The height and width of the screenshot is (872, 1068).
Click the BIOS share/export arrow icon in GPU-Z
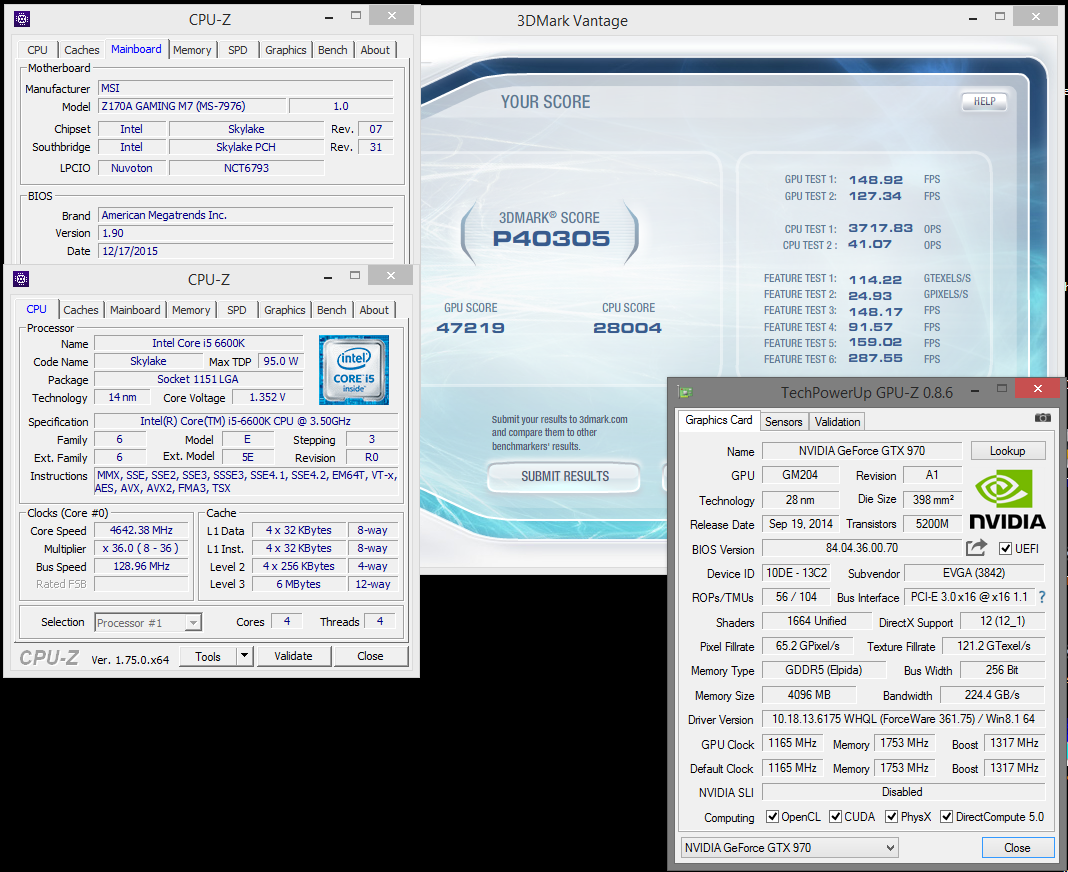(976, 547)
